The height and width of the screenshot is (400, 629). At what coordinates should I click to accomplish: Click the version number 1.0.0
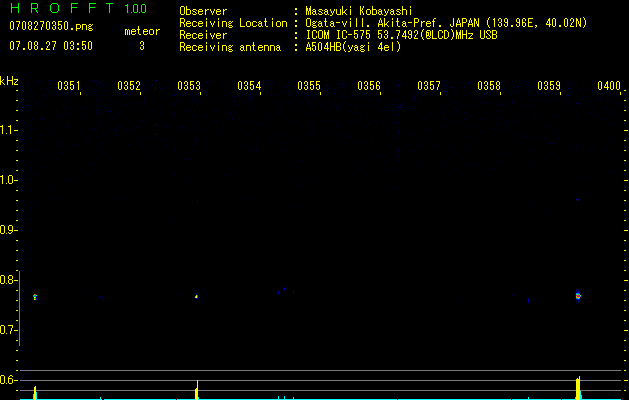(x=136, y=8)
